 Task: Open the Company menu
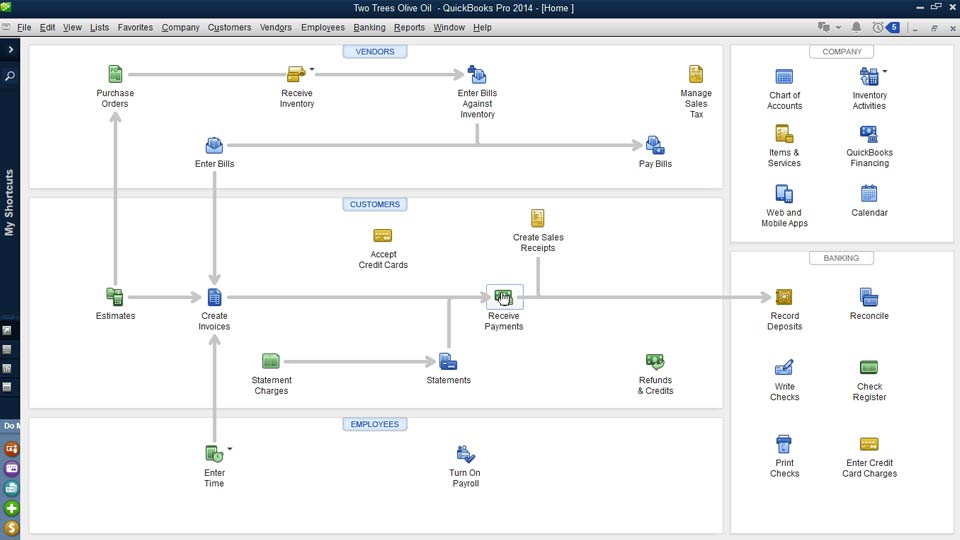181,28
